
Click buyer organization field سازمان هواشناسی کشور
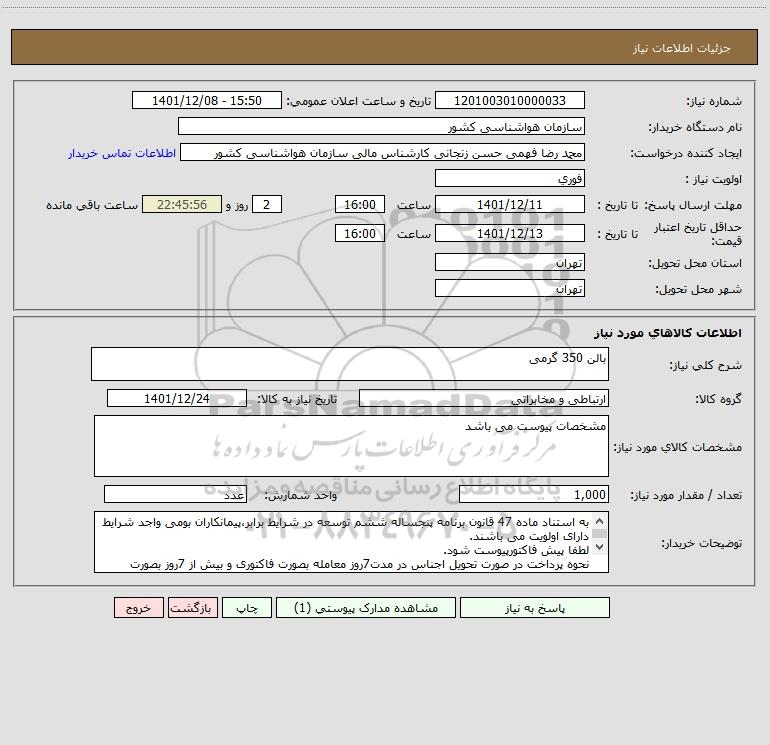point(381,126)
